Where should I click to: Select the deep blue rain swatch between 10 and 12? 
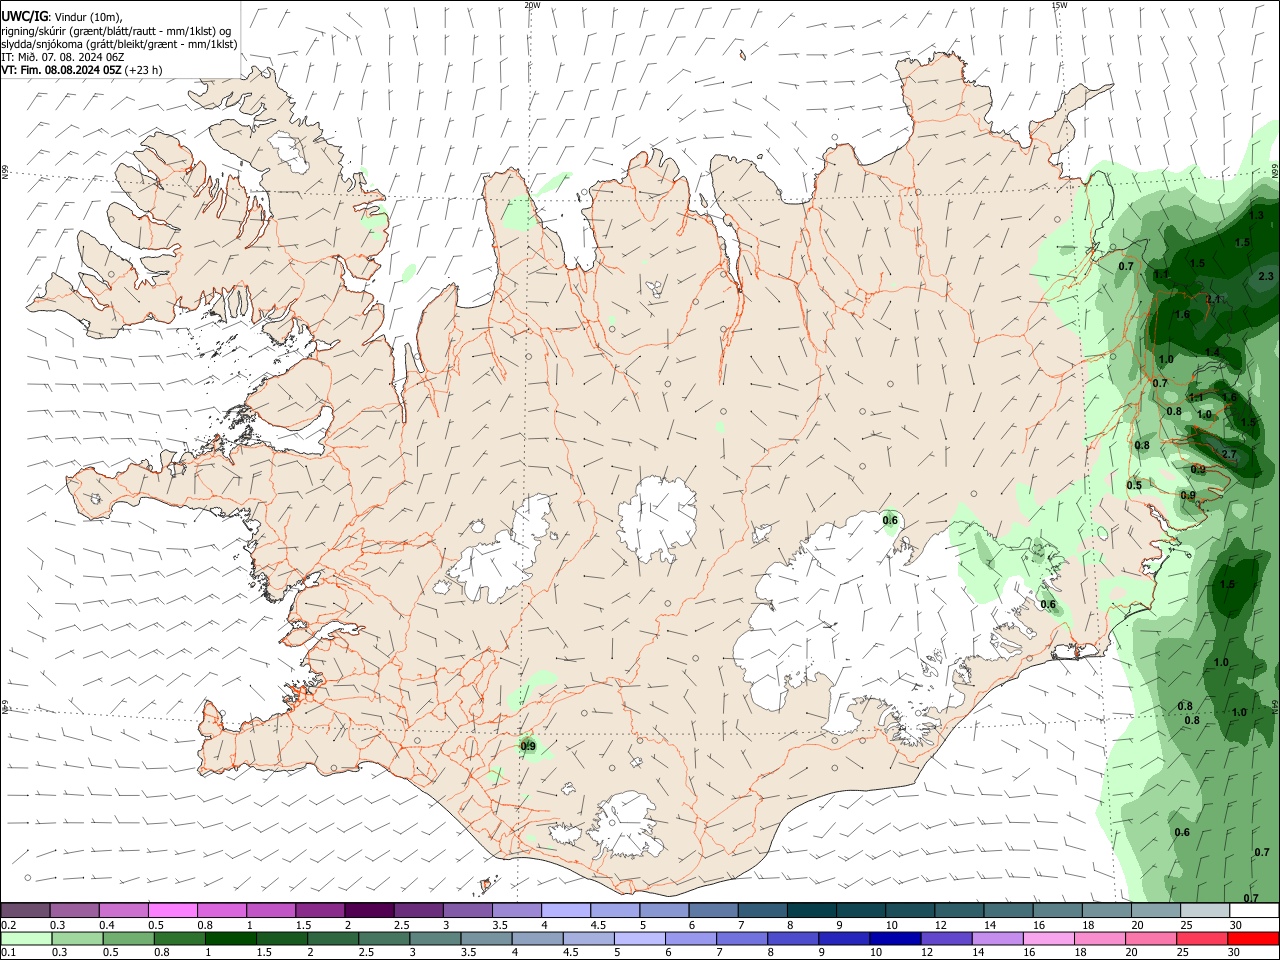[x=893, y=939]
